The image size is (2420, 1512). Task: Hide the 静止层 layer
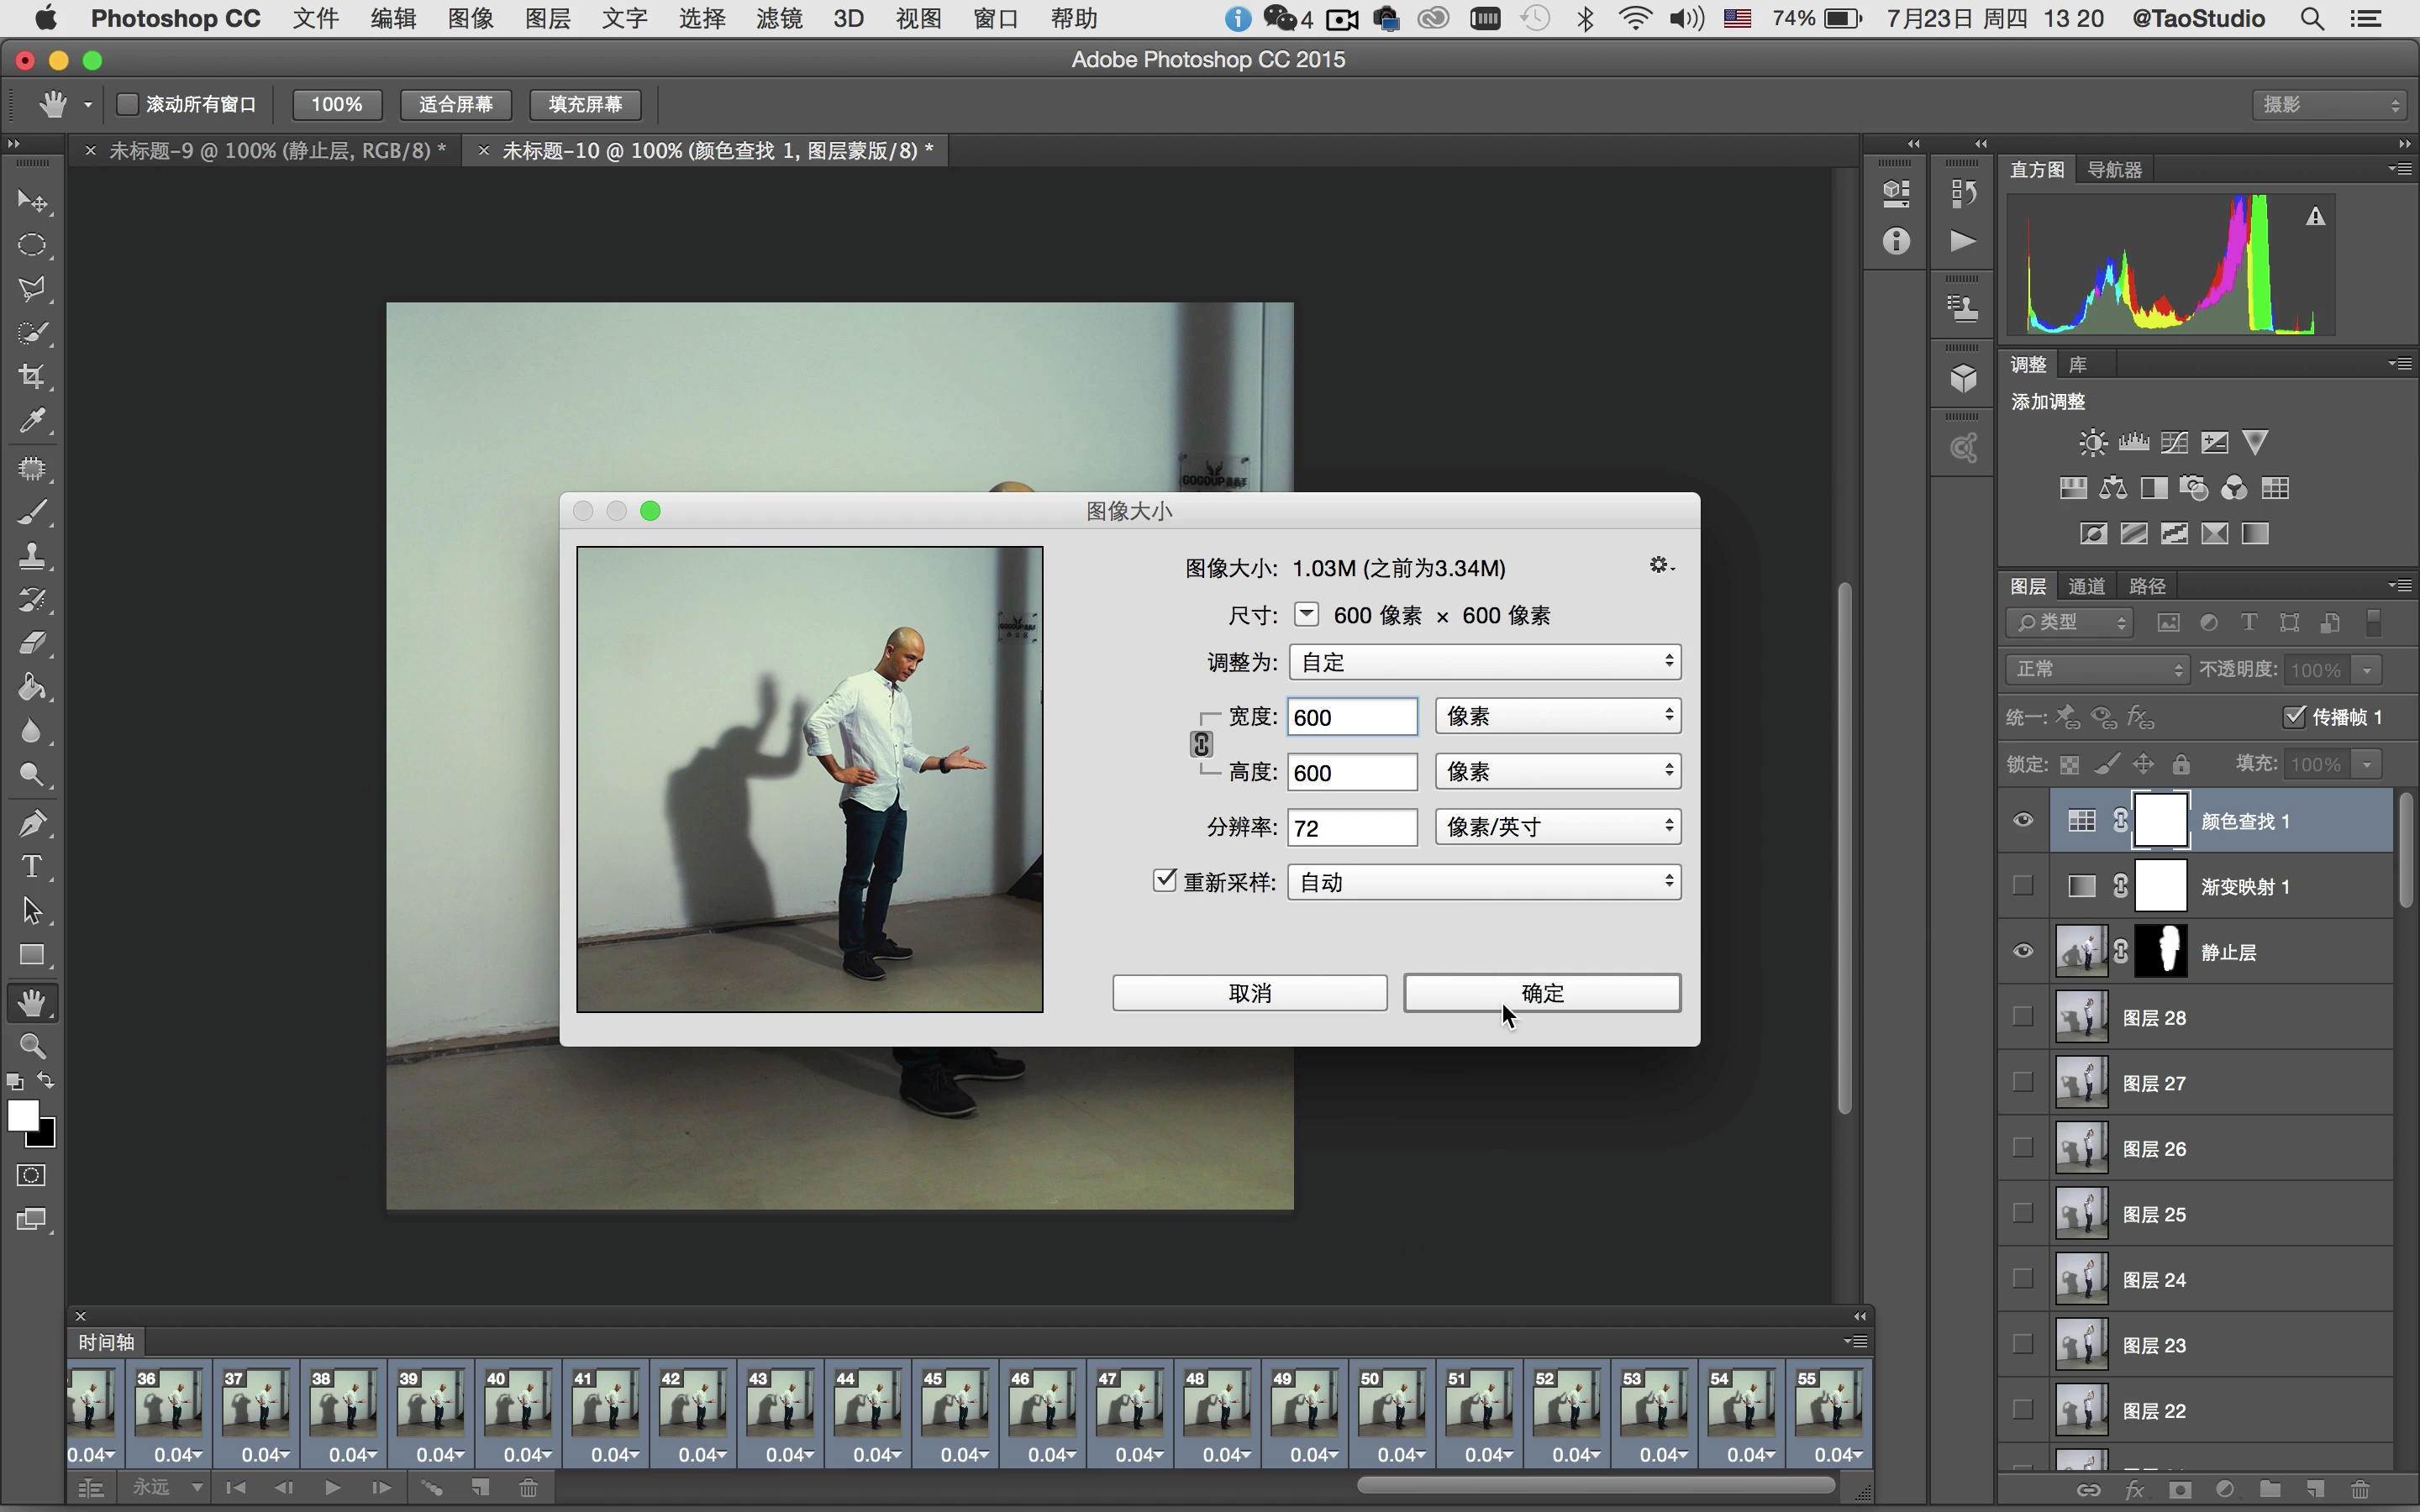2023,951
